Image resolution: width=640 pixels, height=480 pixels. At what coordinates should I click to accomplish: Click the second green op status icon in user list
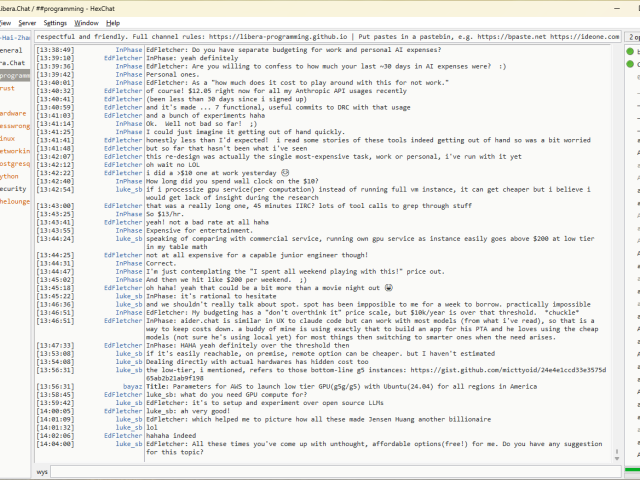pyautogui.click(x=632, y=64)
